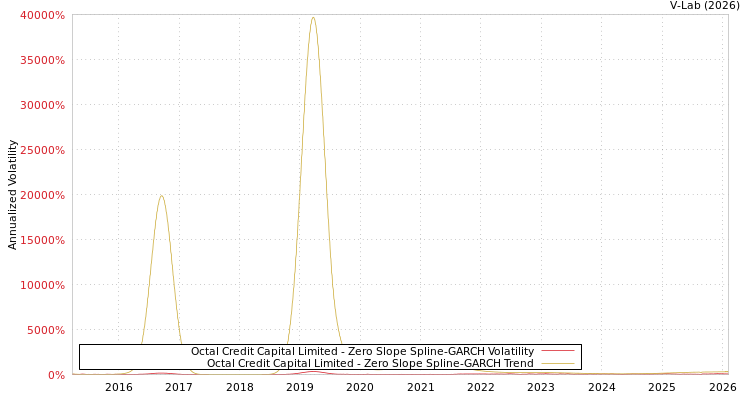The height and width of the screenshot is (400, 750).
Task: Select the 5000% y-axis label
Action: 45,330
